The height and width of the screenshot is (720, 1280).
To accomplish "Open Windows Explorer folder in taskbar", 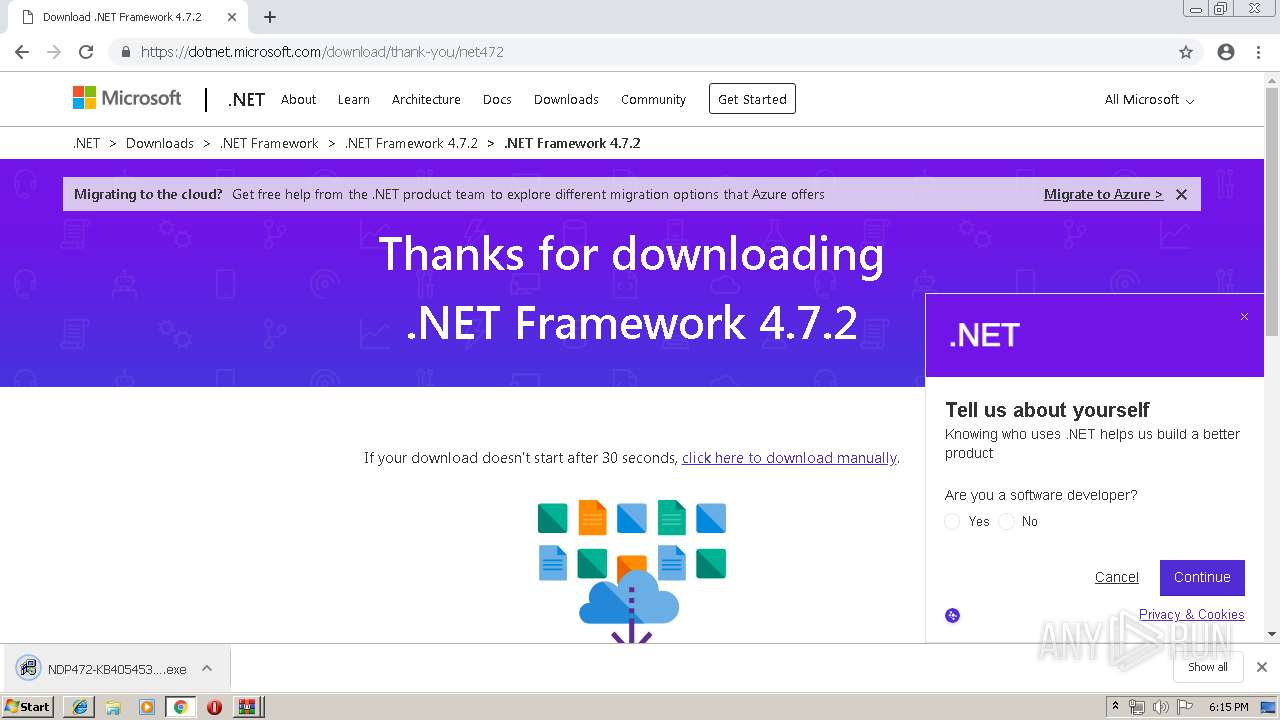I will [113, 707].
